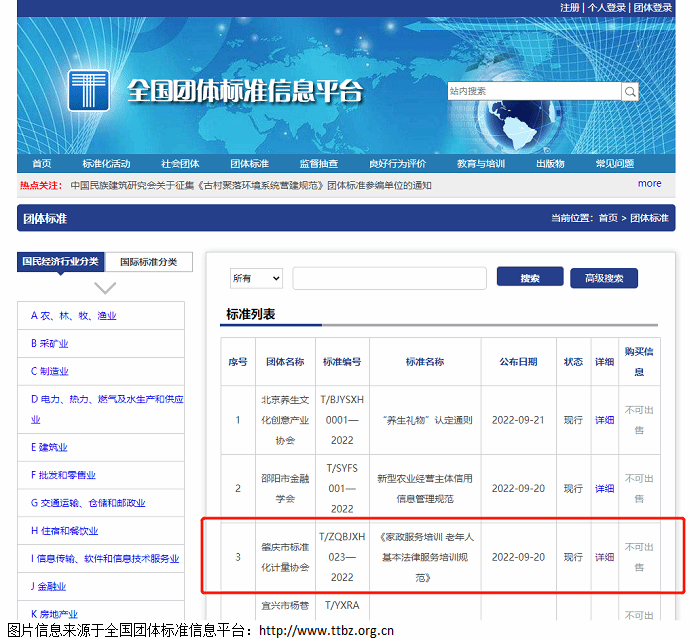
Task: Click the site search magnifier icon
Action: click(x=630, y=92)
